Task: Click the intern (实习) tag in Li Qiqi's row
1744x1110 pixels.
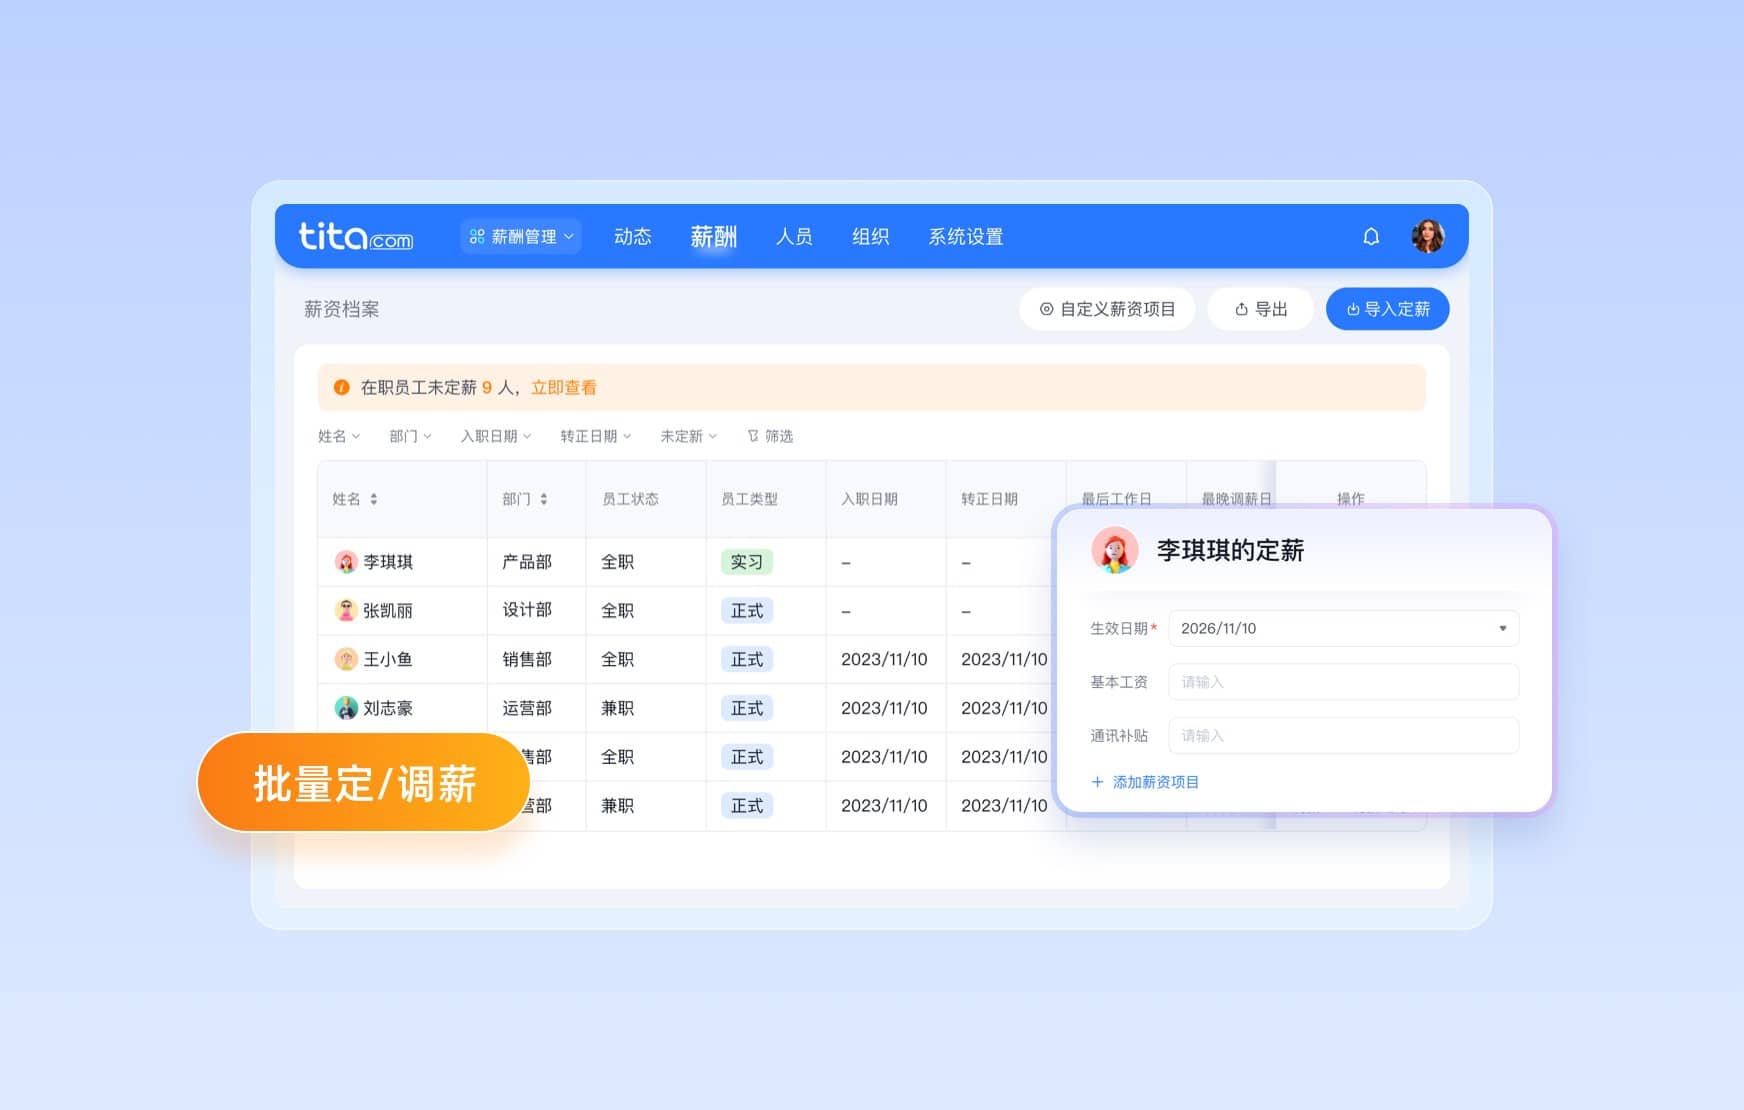Action: [747, 562]
